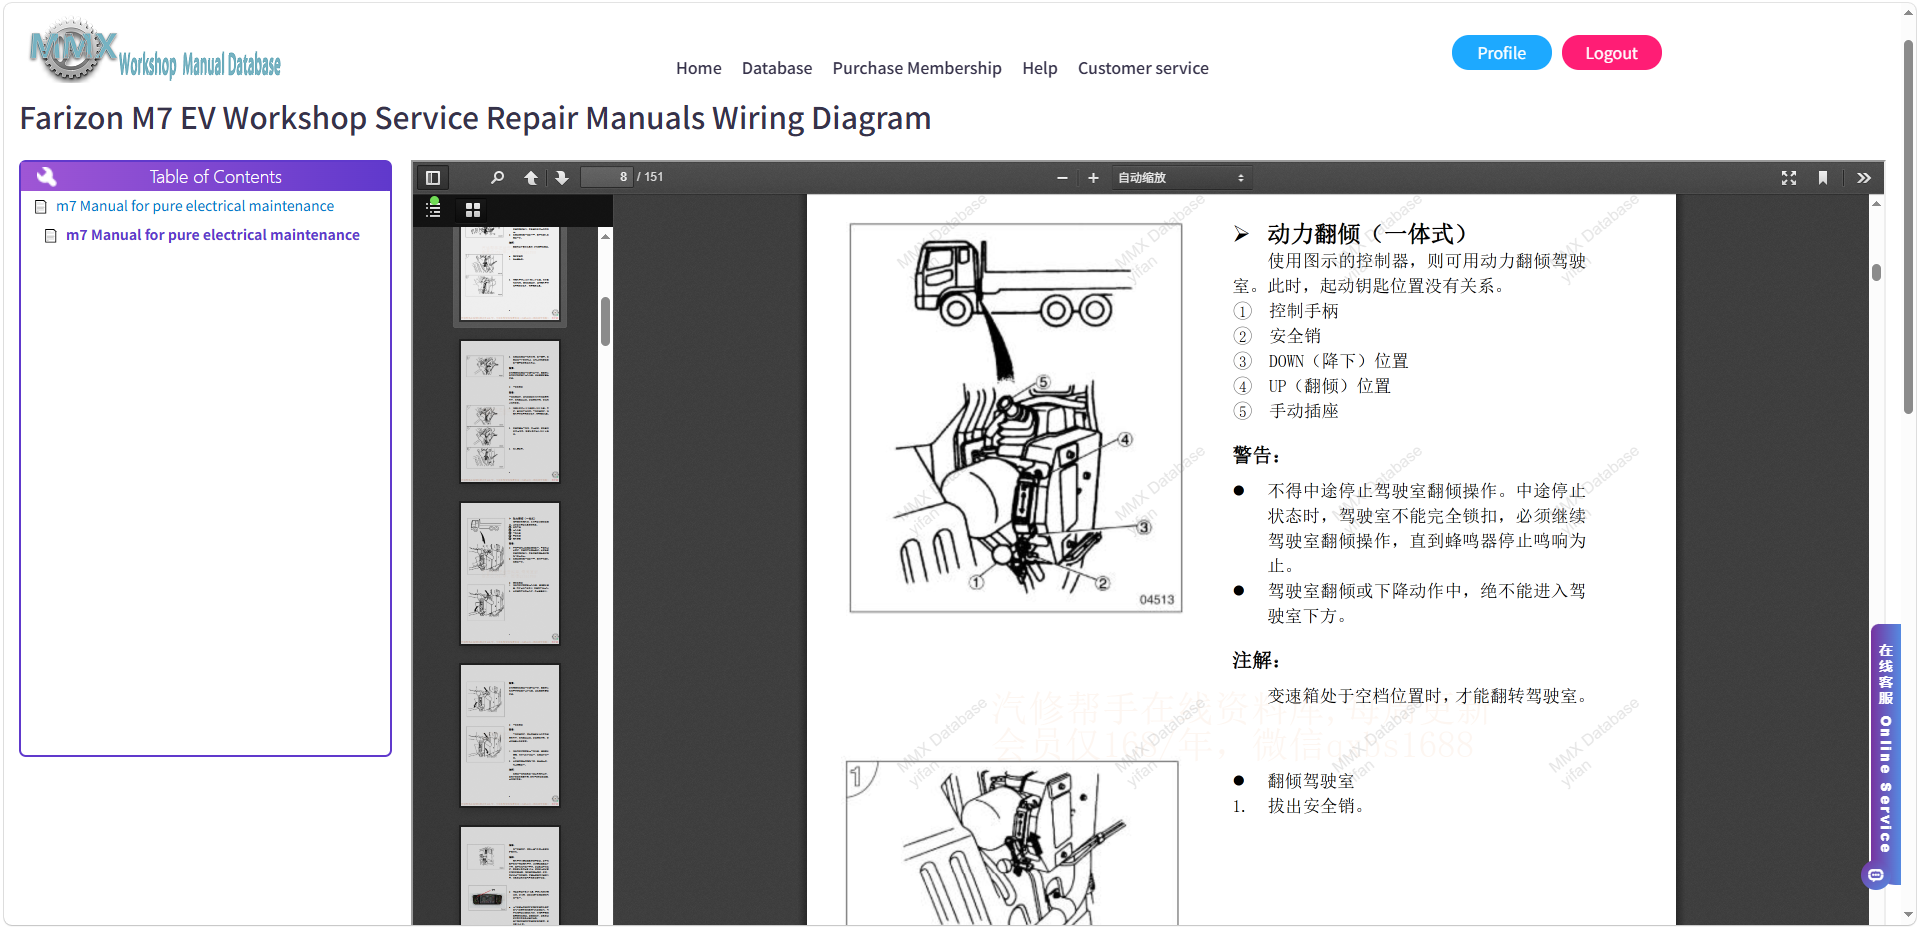Click the Logout button
Image resolution: width=1920 pixels, height=928 pixels.
(x=1611, y=53)
